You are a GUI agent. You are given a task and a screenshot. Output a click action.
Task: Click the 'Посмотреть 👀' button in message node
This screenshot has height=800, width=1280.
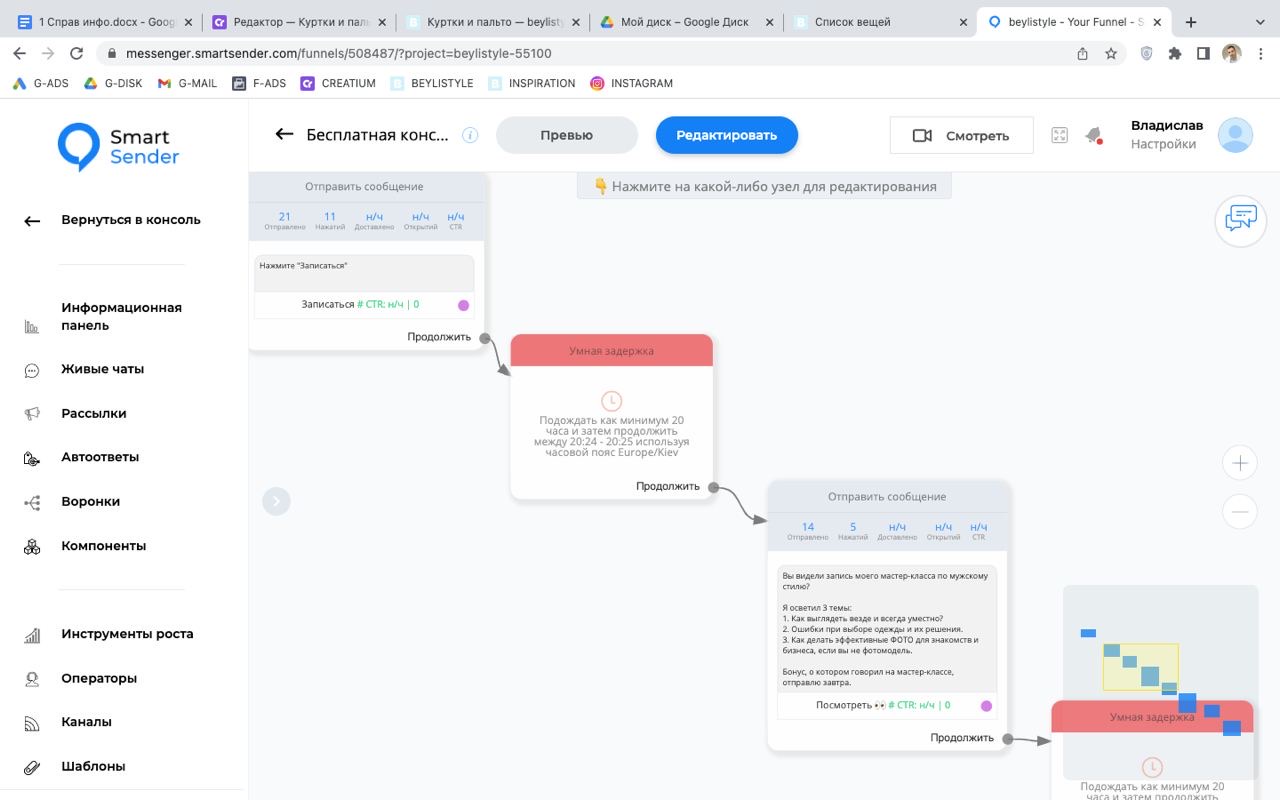pyautogui.click(x=887, y=706)
